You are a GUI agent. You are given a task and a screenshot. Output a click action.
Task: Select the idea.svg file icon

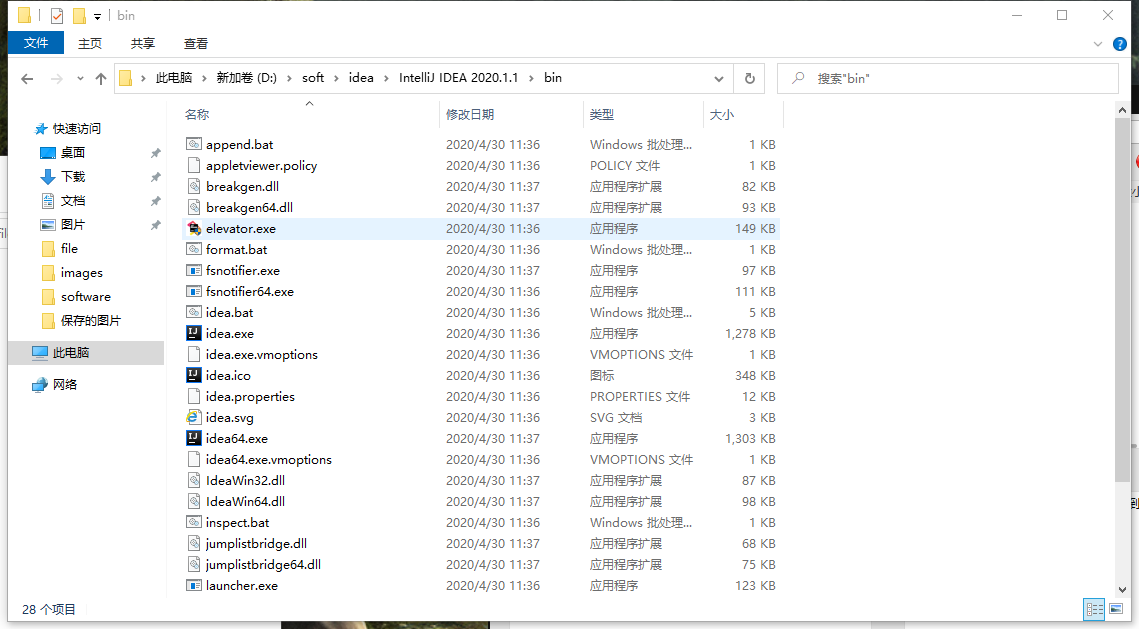click(194, 417)
